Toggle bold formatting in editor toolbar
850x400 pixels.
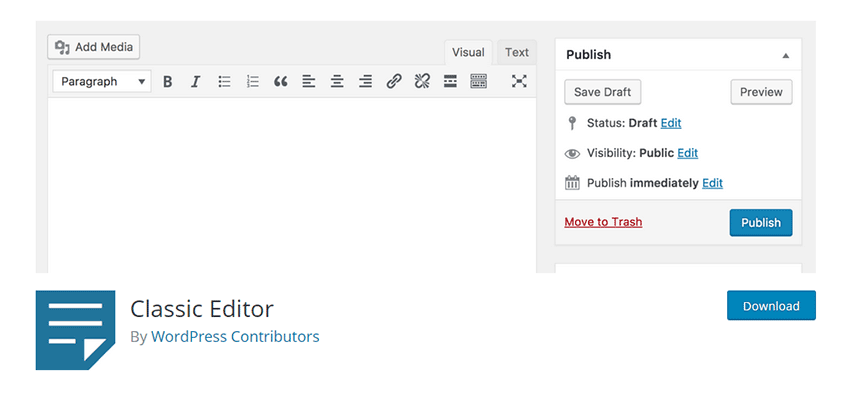coord(168,82)
